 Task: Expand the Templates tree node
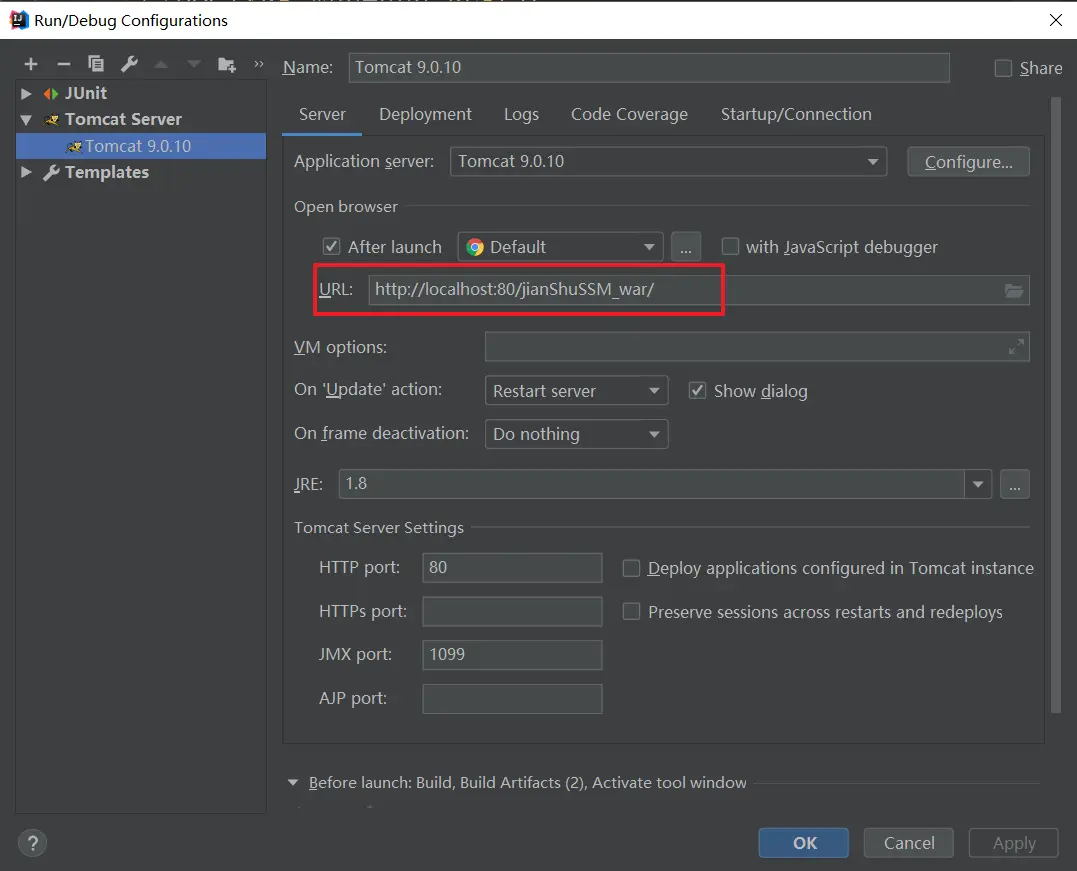[26, 172]
